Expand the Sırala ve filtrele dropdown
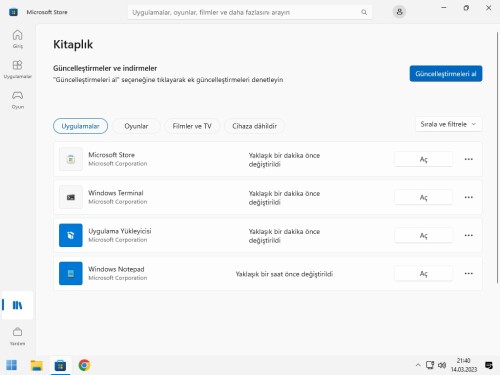 pyautogui.click(x=448, y=124)
